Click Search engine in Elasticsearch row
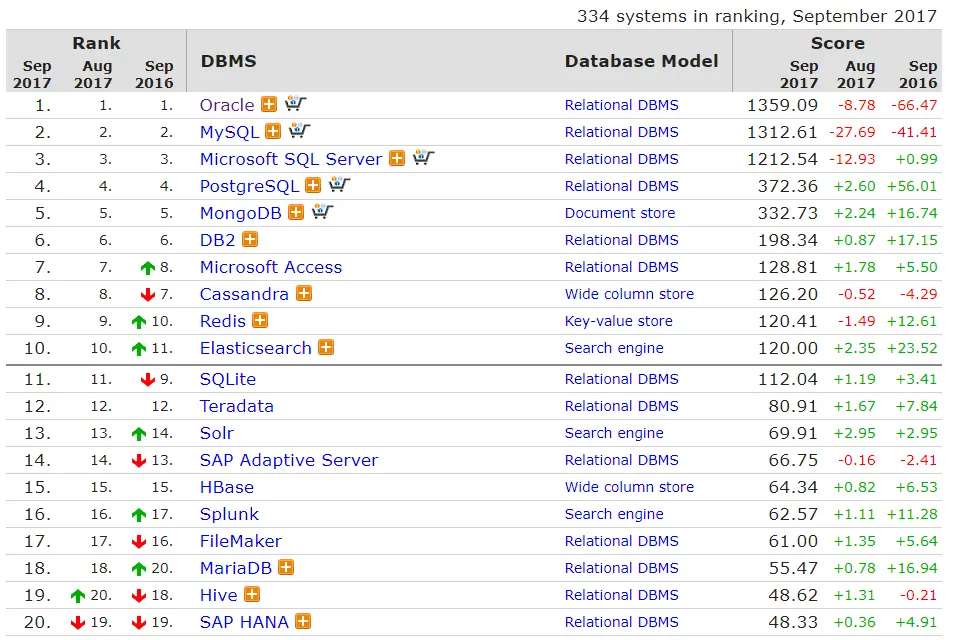 (614, 348)
